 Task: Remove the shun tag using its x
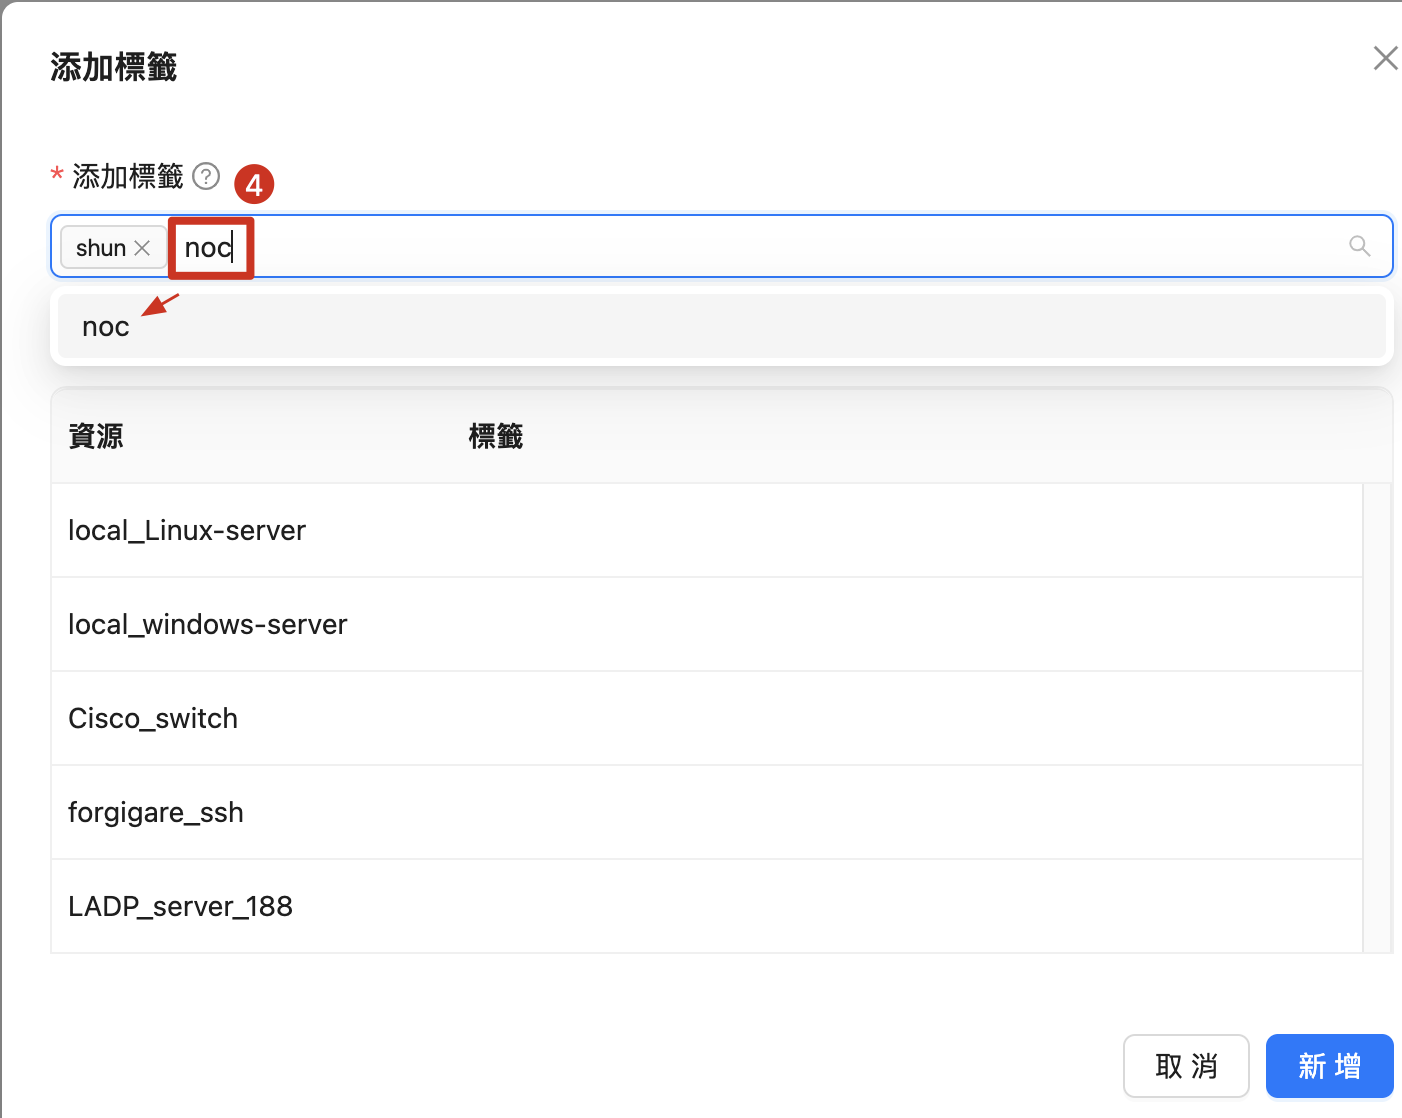coord(143,248)
